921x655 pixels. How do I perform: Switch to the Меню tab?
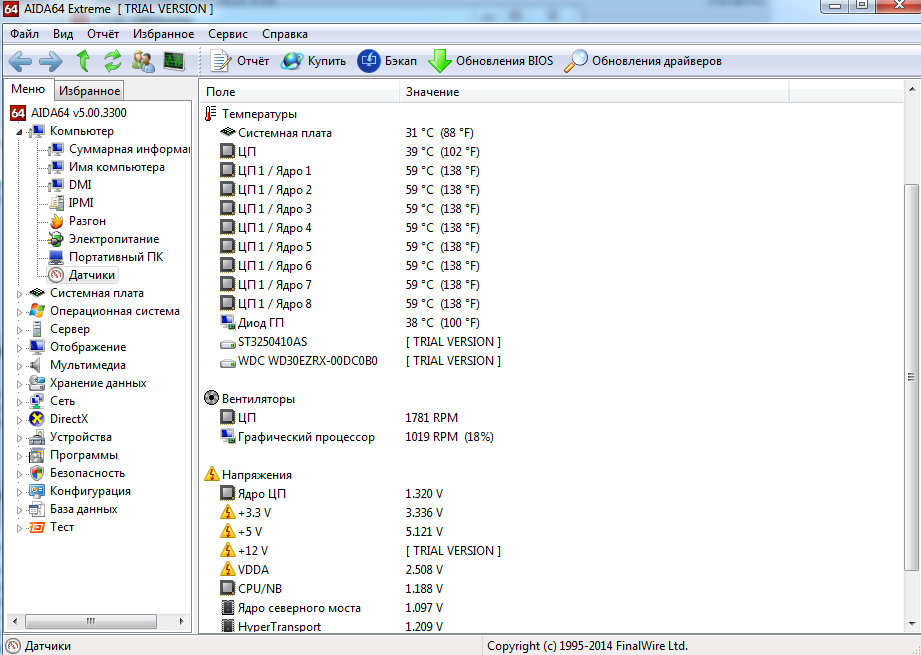(x=28, y=89)
